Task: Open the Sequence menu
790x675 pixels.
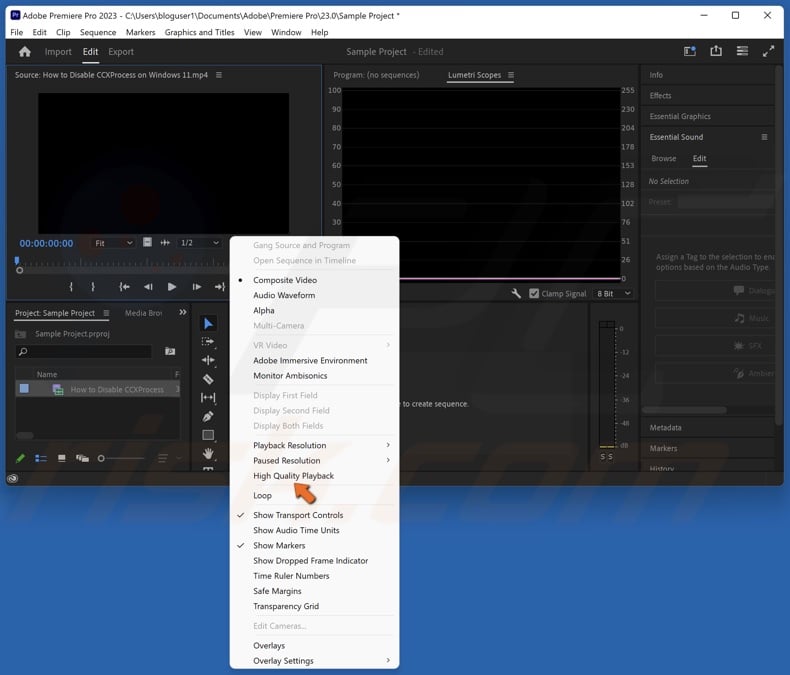Action: [x=98, y=32]
